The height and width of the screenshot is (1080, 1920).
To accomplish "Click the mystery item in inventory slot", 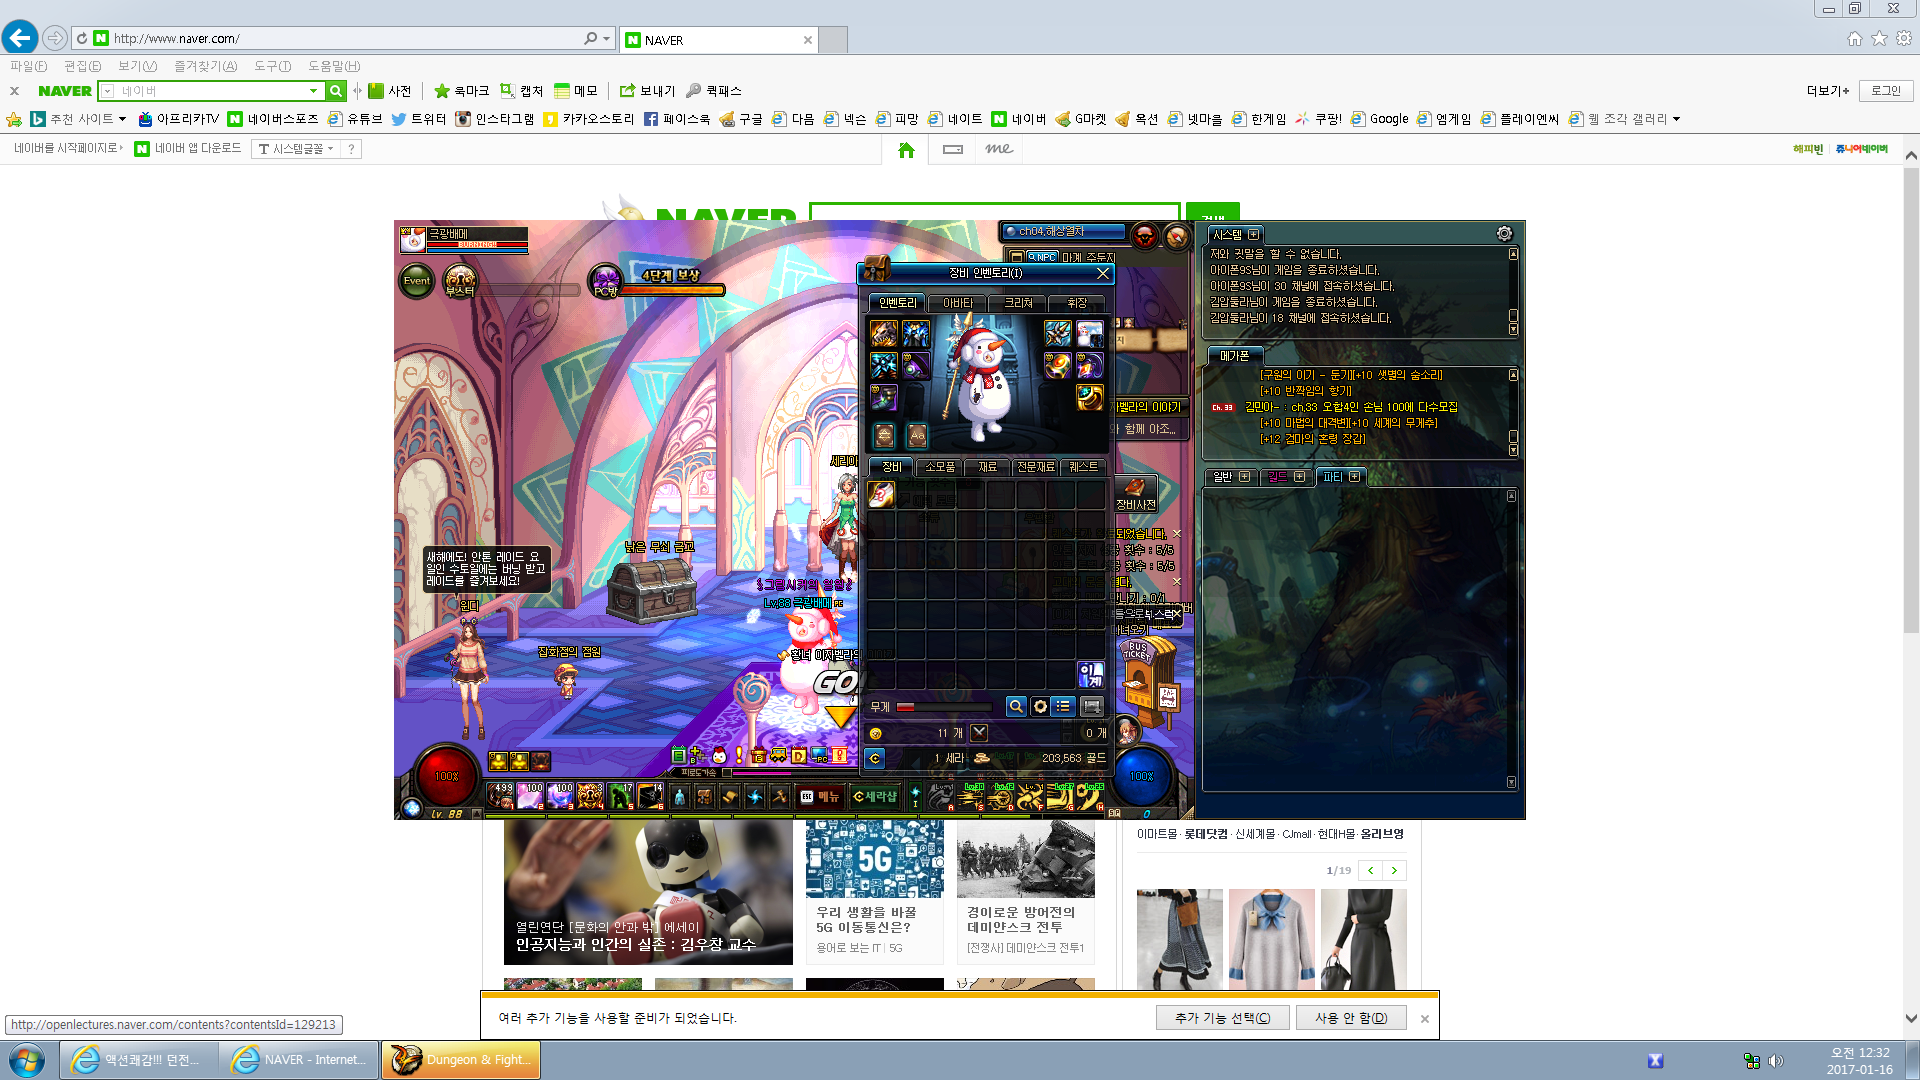I will (881, 495).
